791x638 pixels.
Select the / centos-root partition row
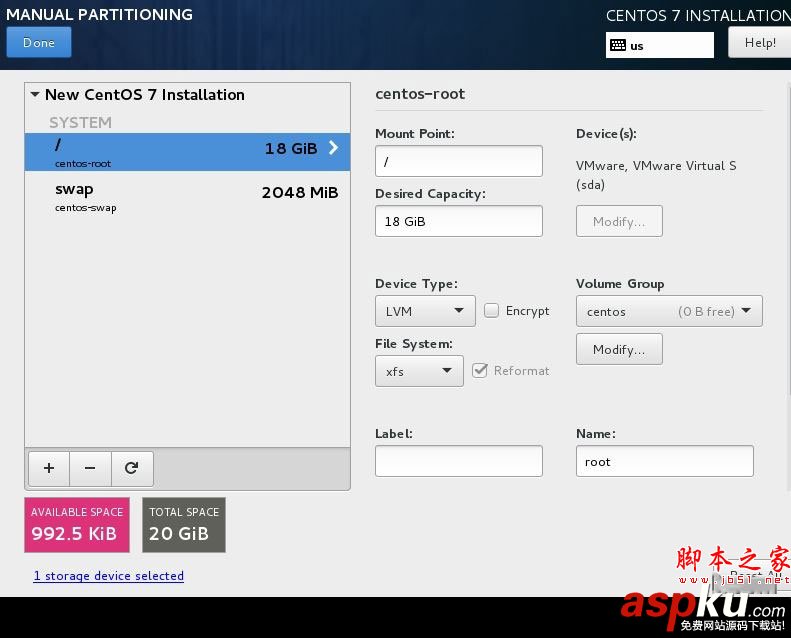187,152
